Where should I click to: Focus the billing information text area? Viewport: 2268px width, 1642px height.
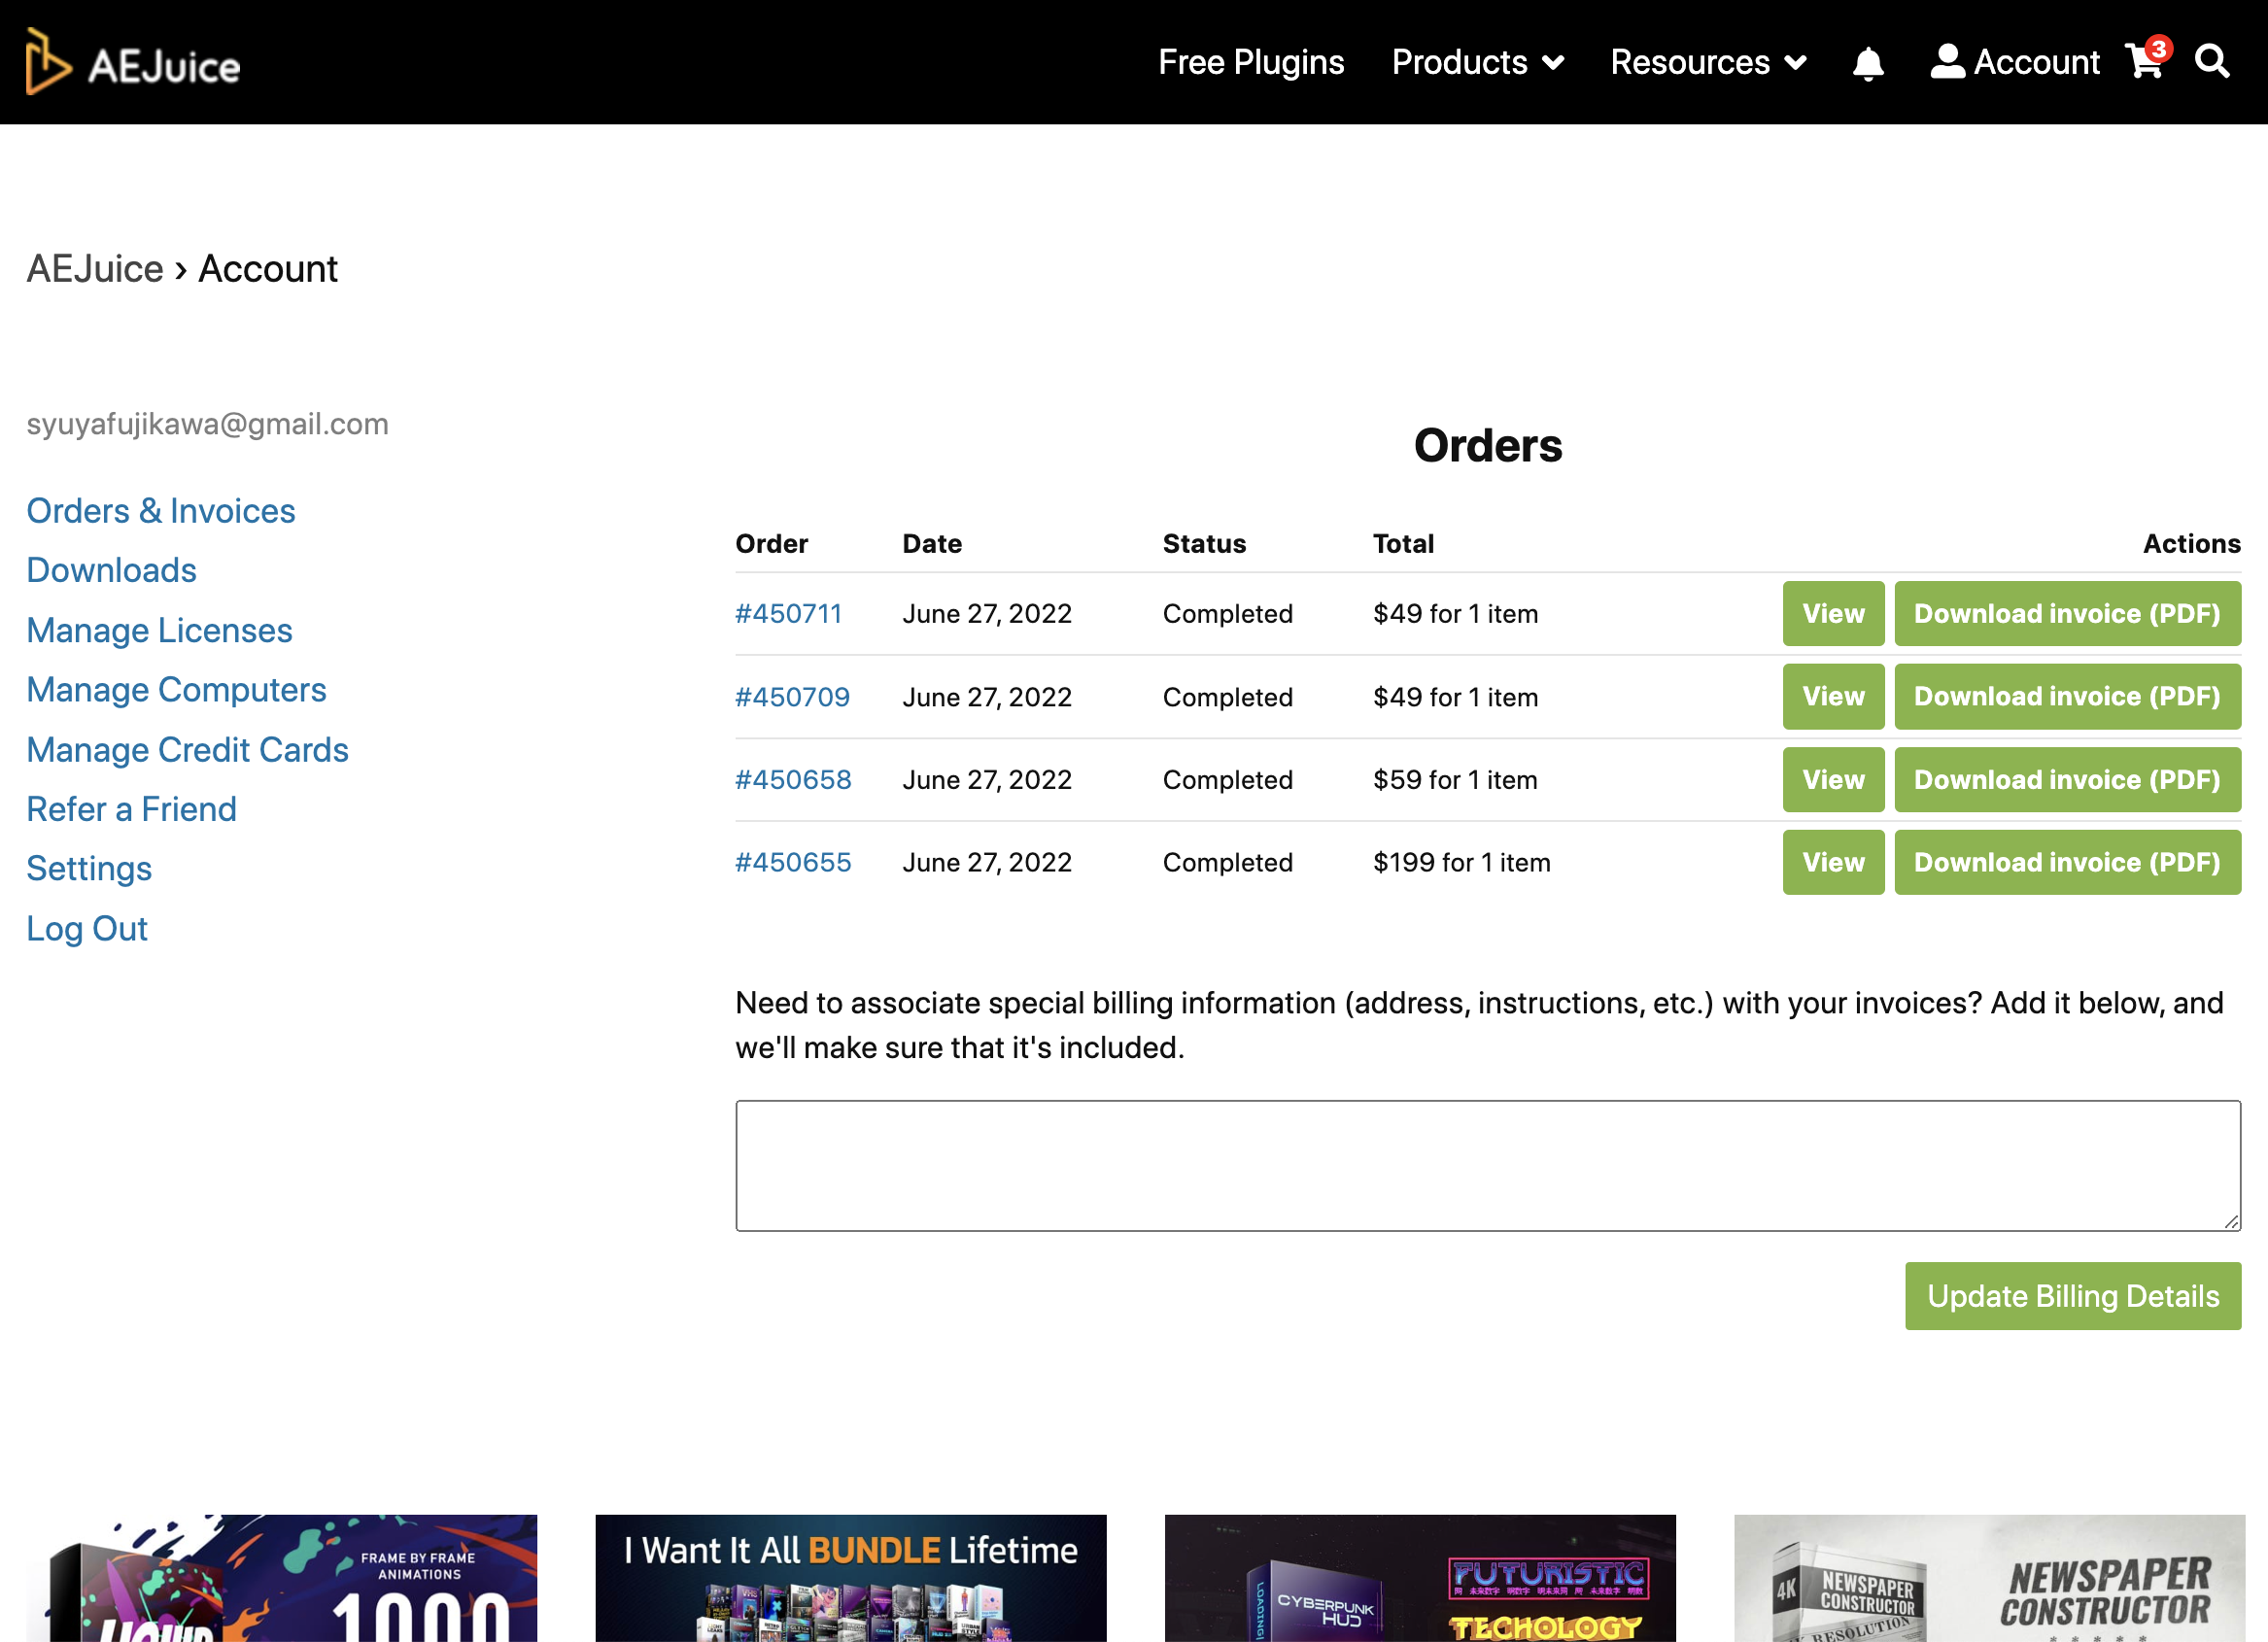[x=1488, y=1165]
